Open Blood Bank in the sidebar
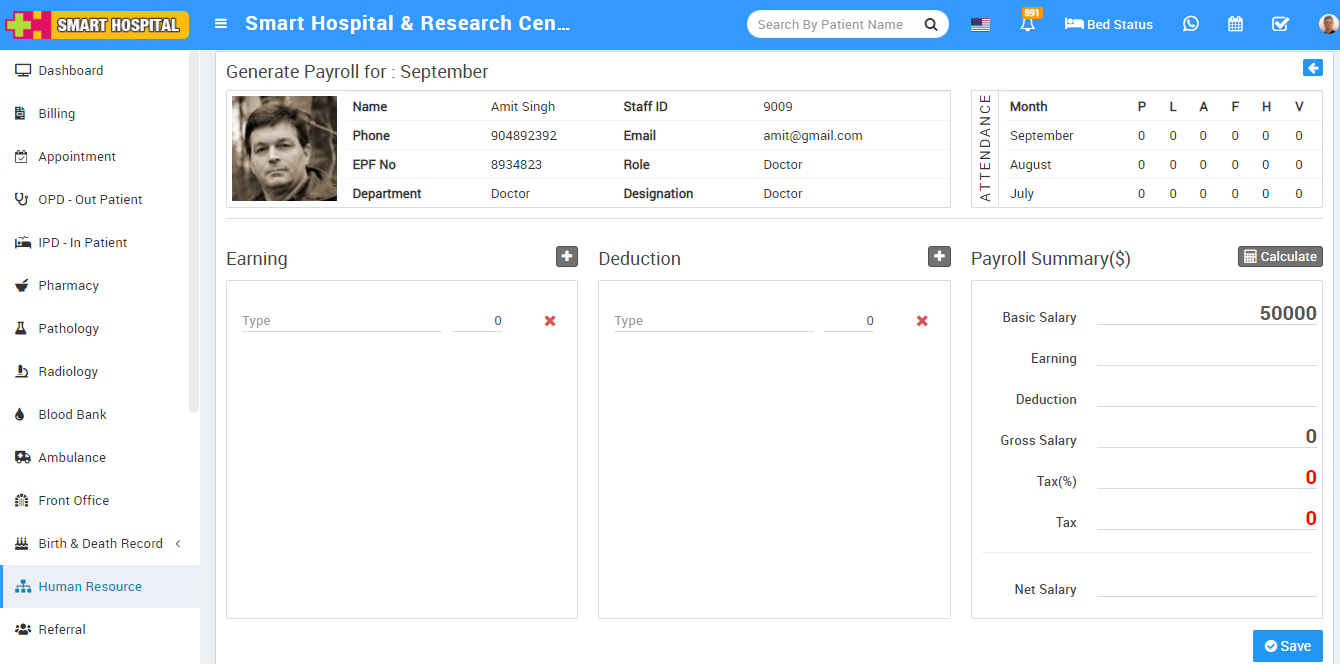Screen dimensions: 1340x664 pos(72,415)
